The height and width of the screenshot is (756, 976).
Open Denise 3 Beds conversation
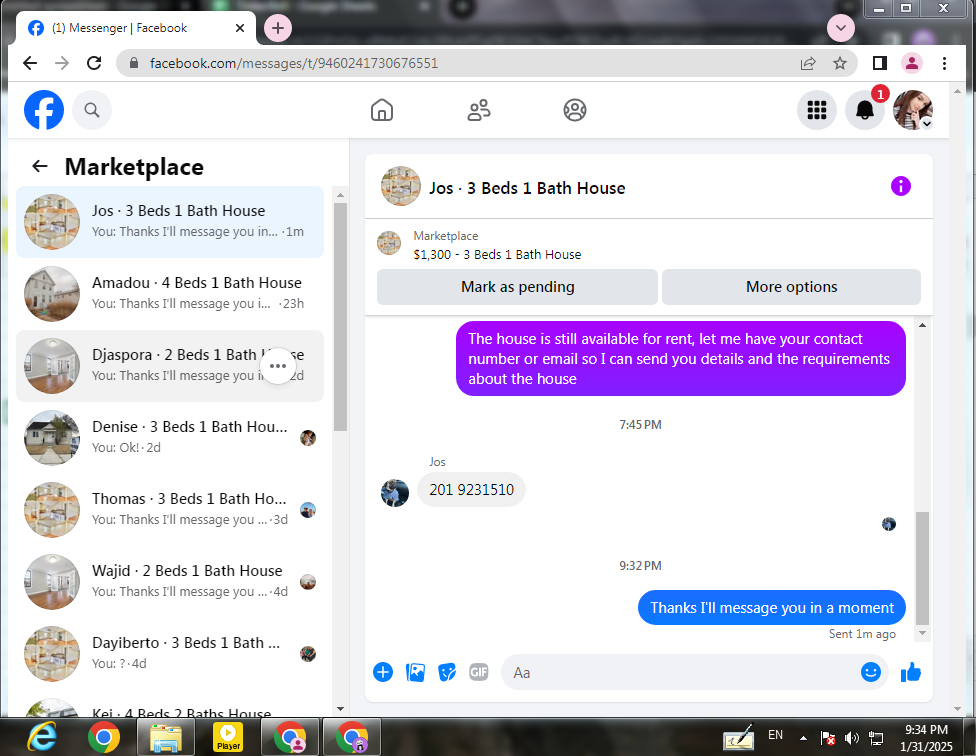tap(170, 437)
